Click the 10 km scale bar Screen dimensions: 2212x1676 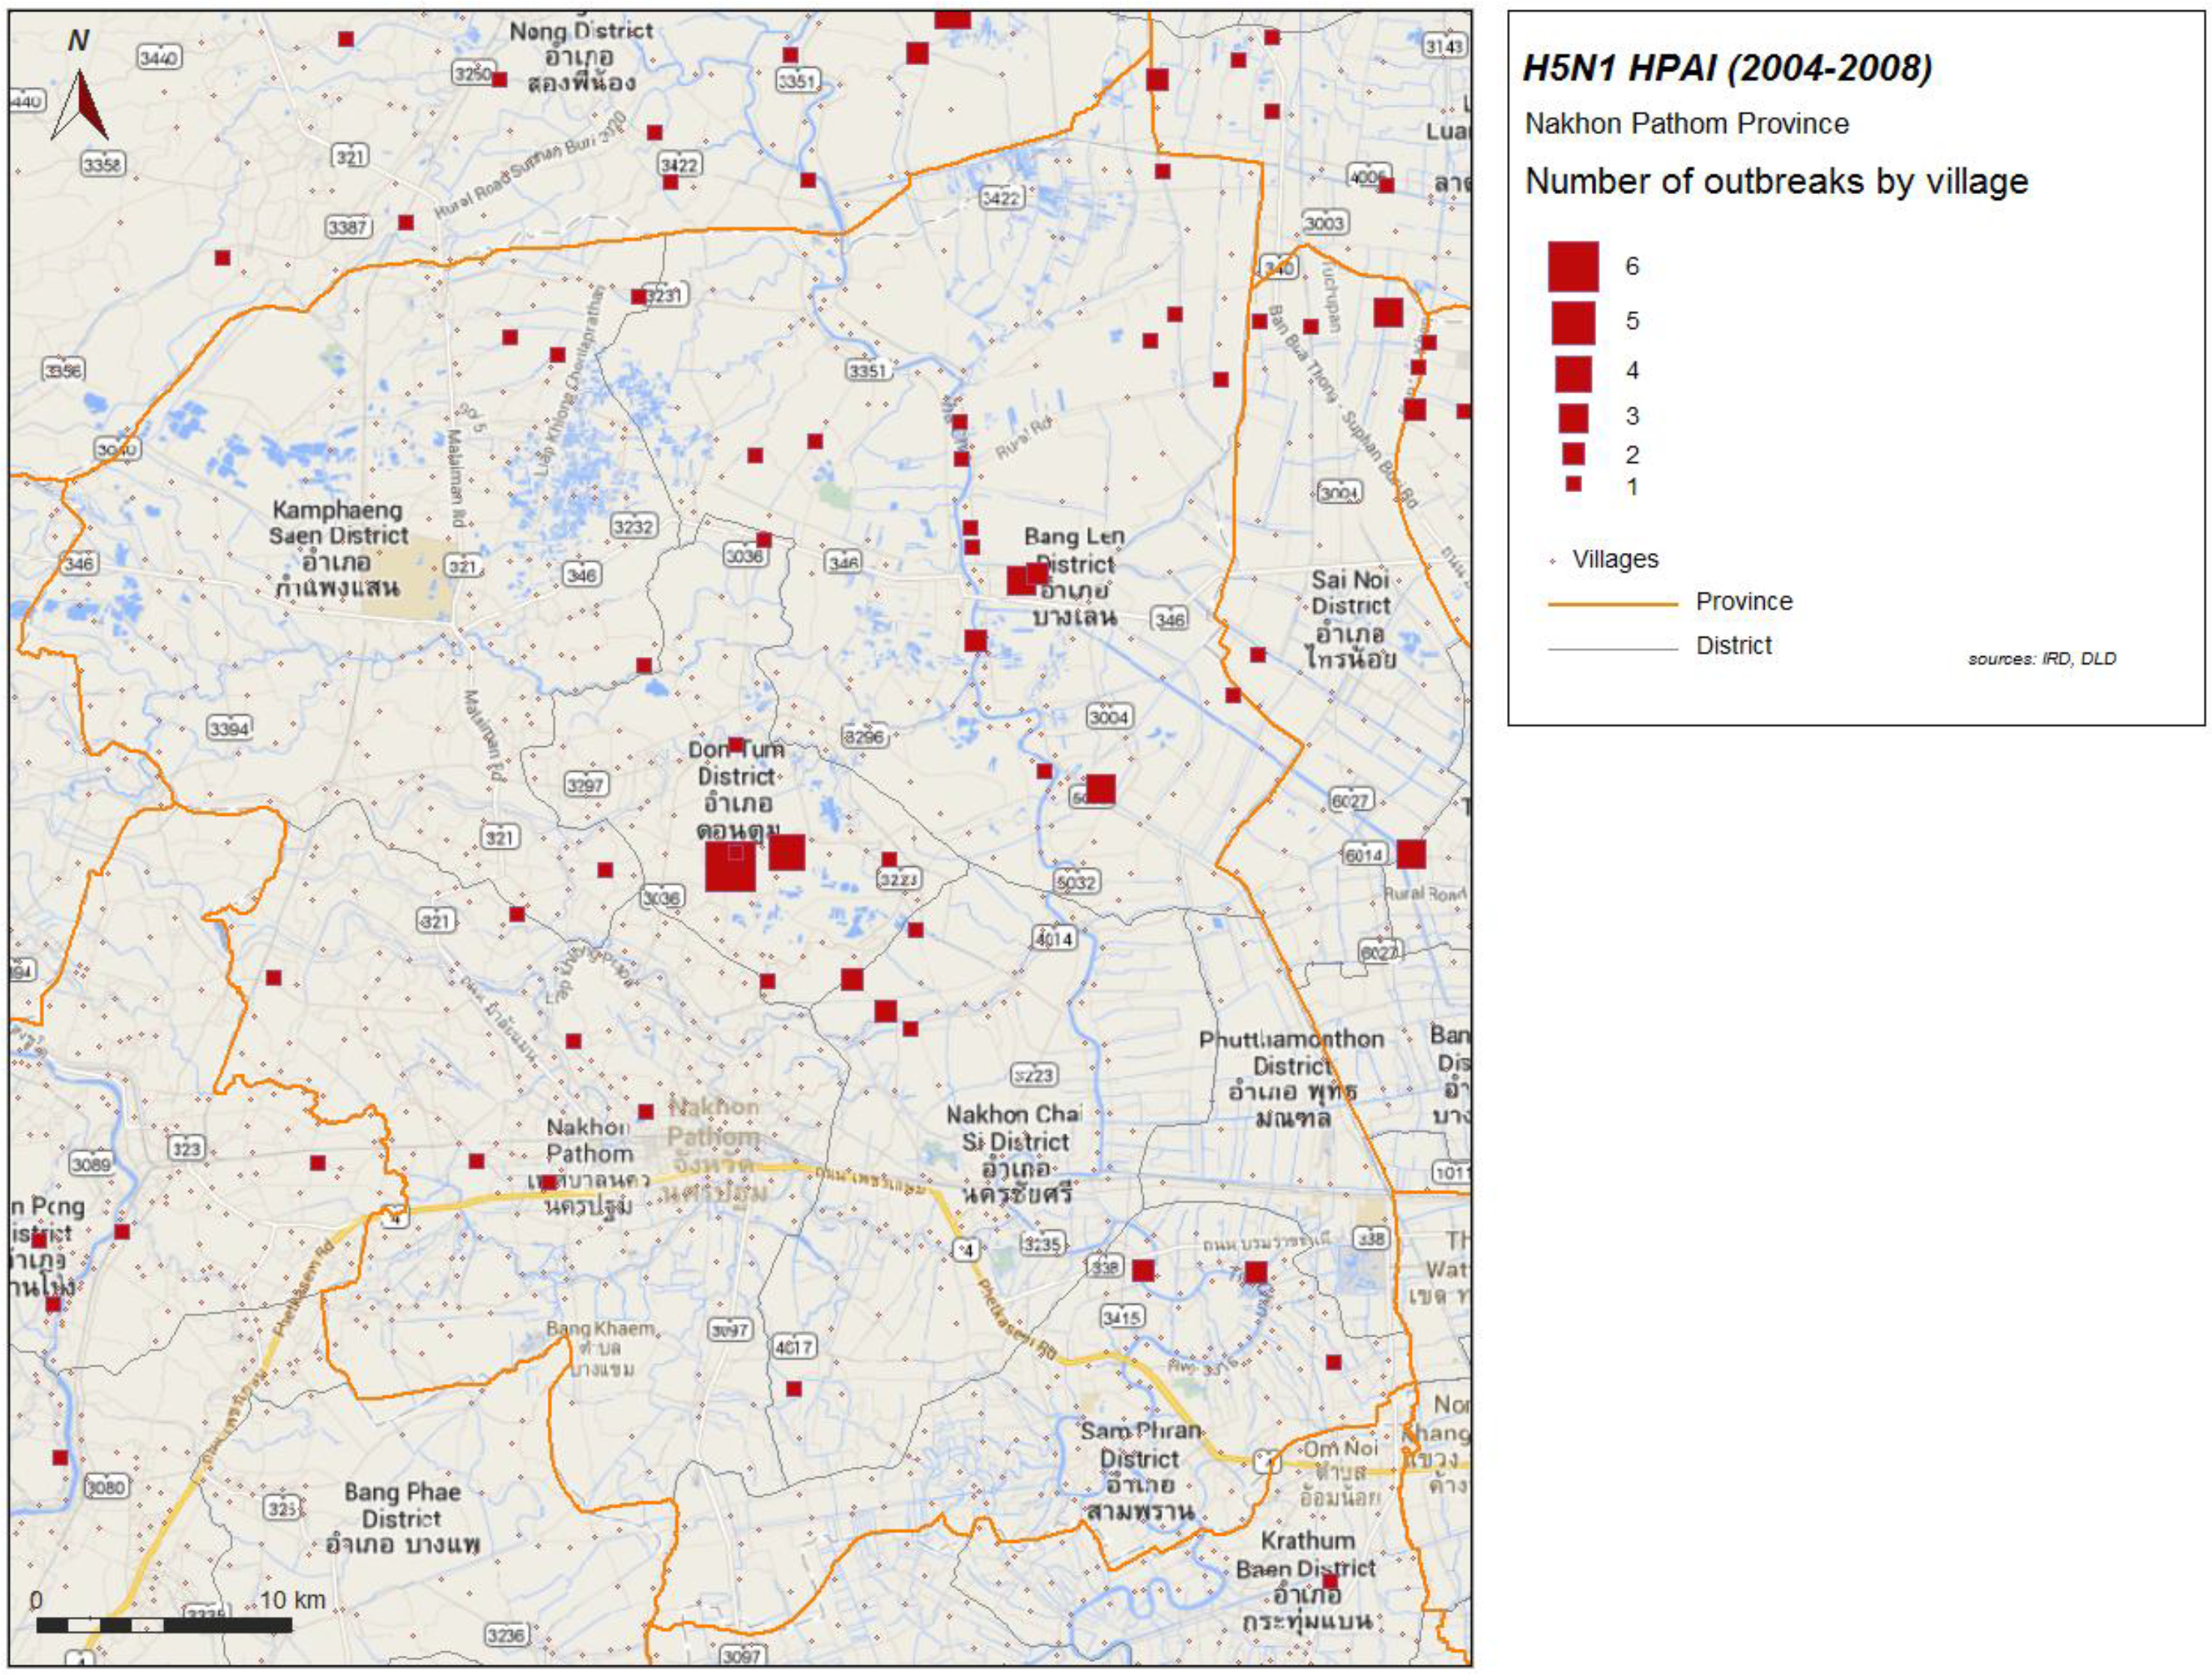tap(165, 1625)
